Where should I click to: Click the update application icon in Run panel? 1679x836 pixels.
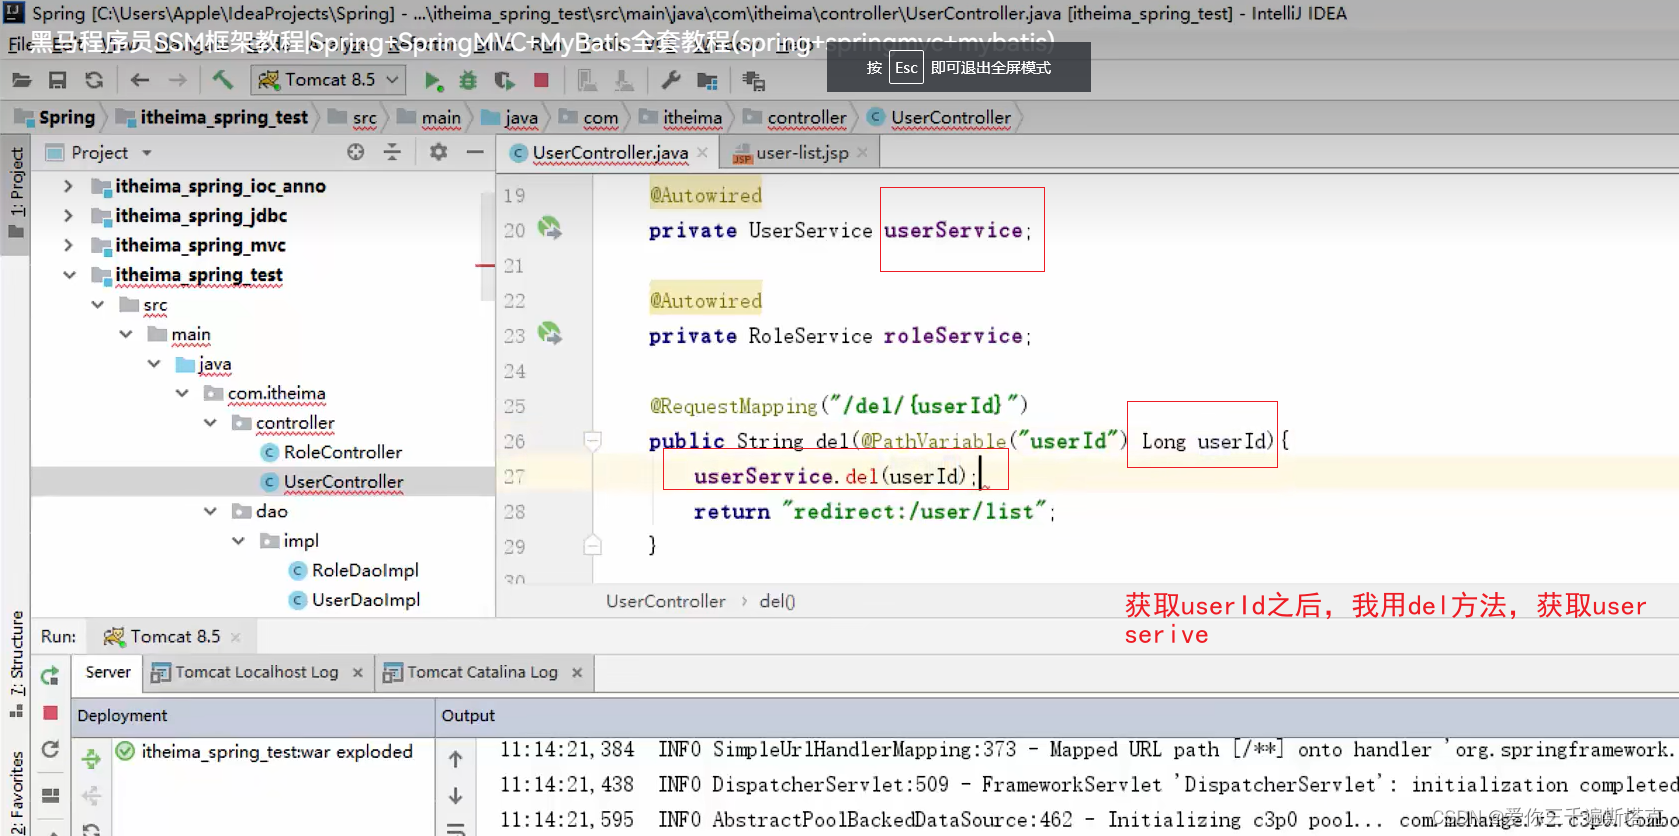point(50,749)
